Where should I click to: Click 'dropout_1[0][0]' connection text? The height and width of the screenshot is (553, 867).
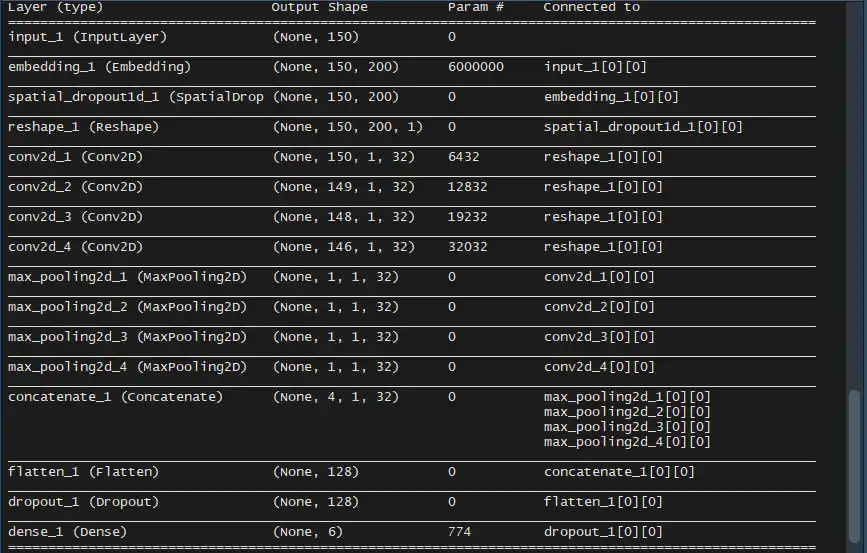point(603,531)
